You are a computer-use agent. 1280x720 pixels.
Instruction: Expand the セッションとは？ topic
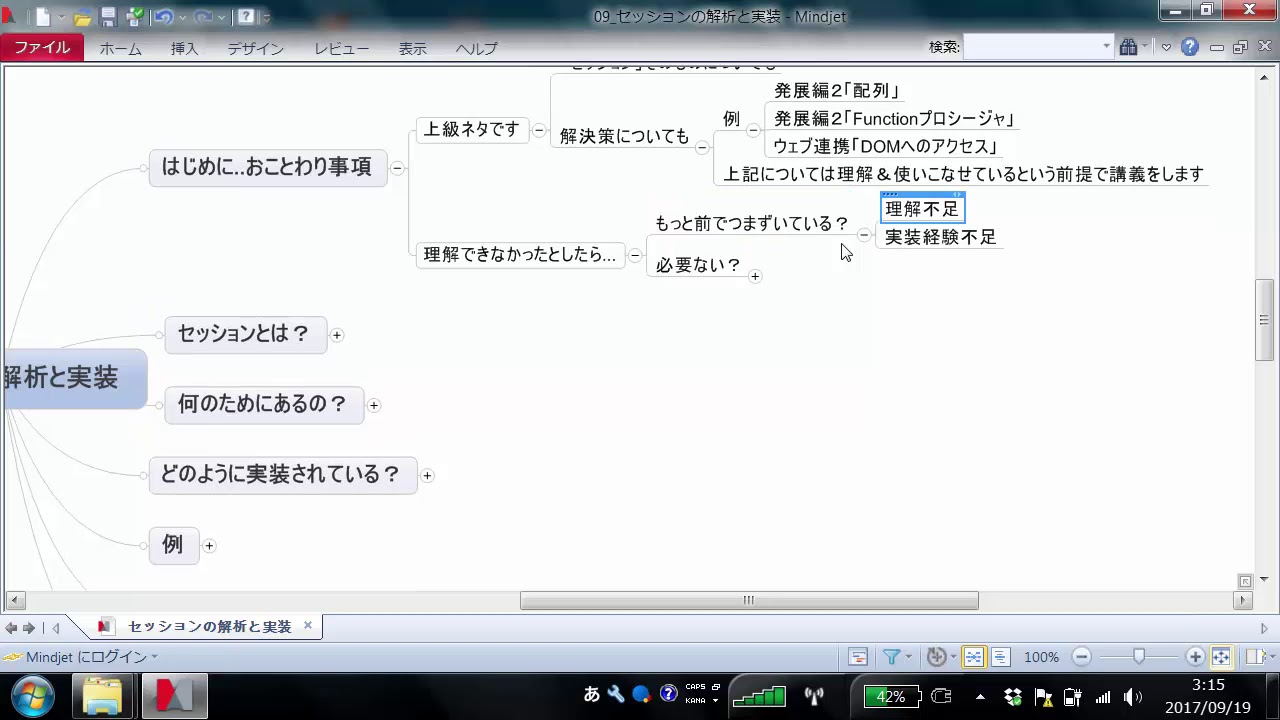click(337, 335)
